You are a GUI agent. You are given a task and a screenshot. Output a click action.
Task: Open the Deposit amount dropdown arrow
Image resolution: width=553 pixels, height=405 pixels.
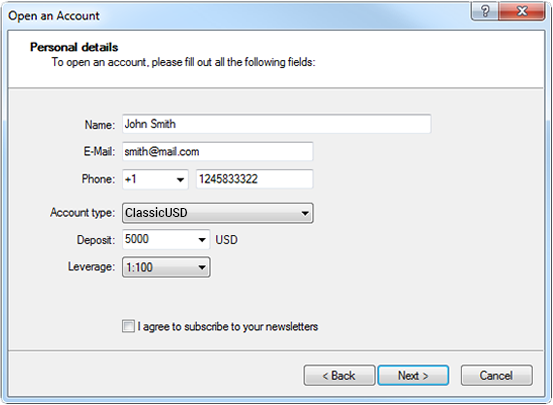[x=202, y=240]
